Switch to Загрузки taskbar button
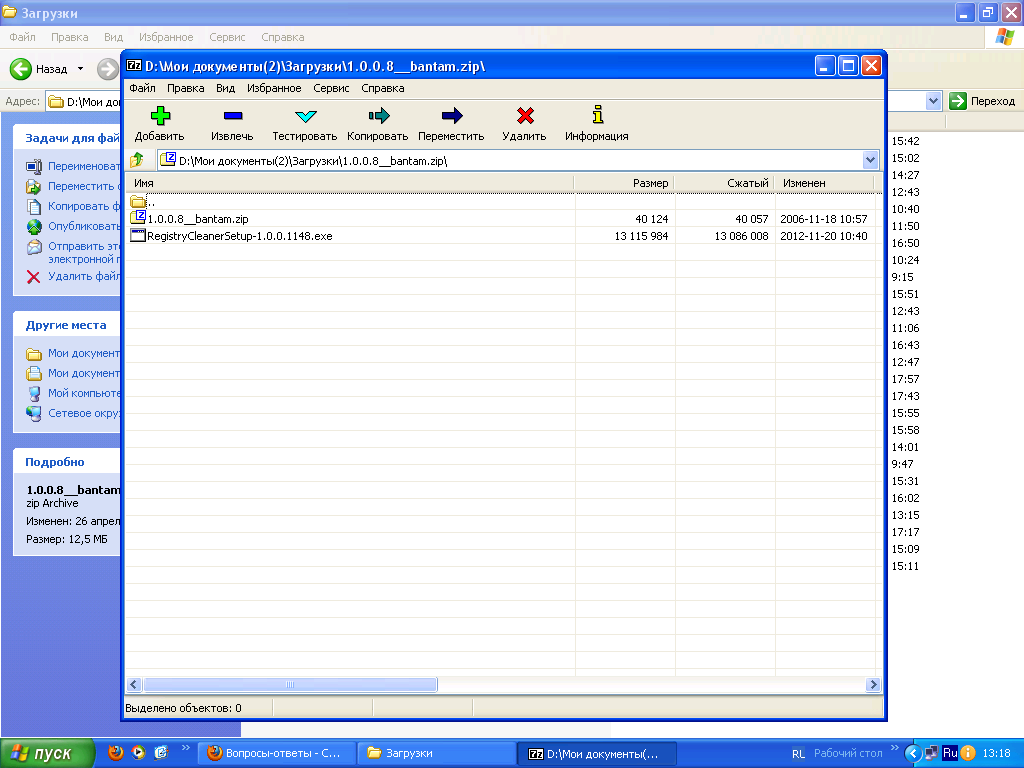This screenshot has height=768, width=1024. tap(437, 753)
